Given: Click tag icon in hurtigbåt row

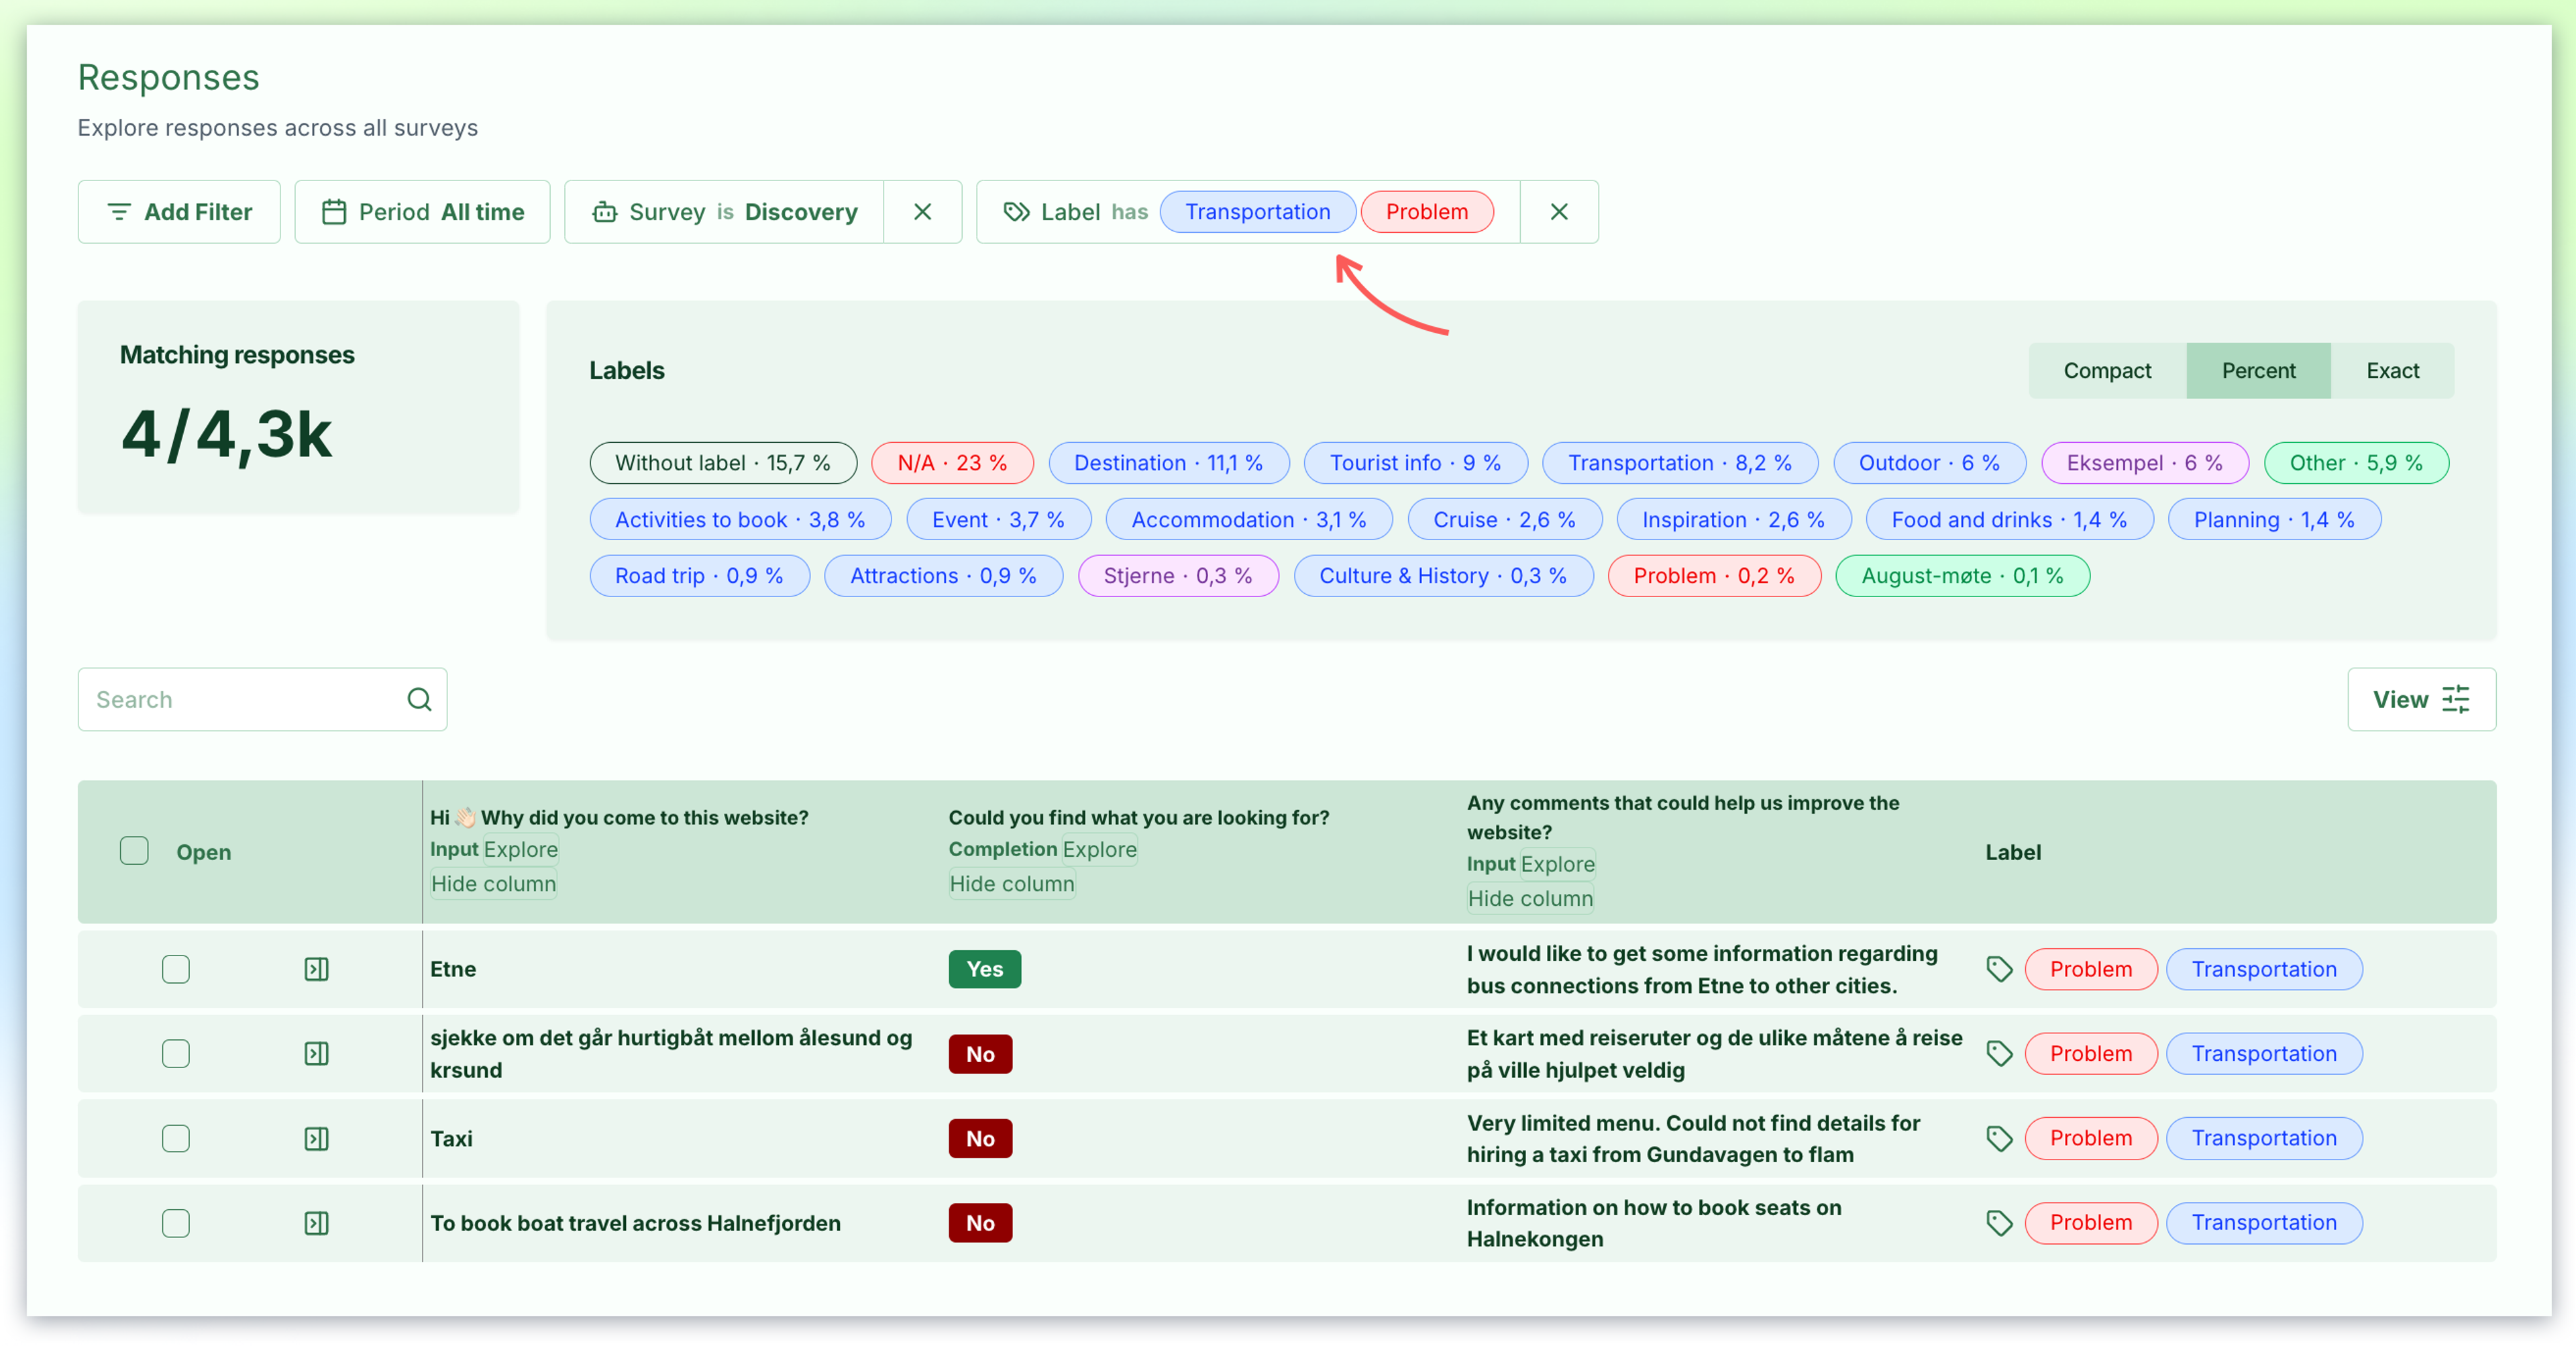Looking at the screenshot, I should pyautogui.click(x=1999, y=1054).
